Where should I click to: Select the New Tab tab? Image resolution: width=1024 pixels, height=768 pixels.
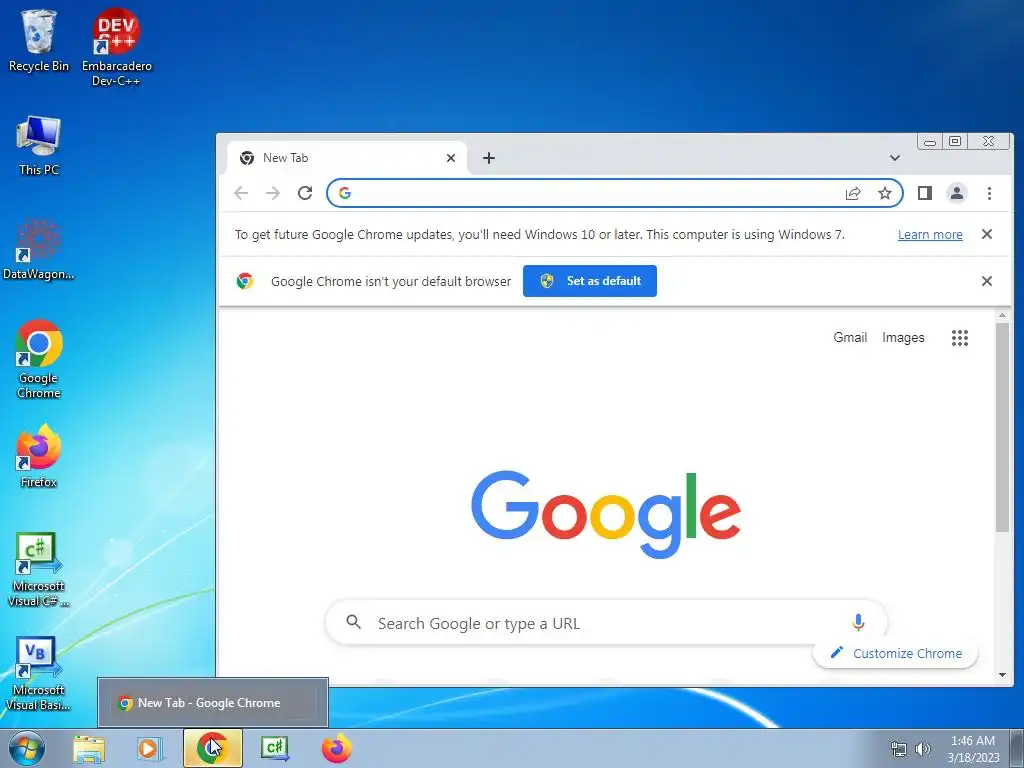click(347, 158)
